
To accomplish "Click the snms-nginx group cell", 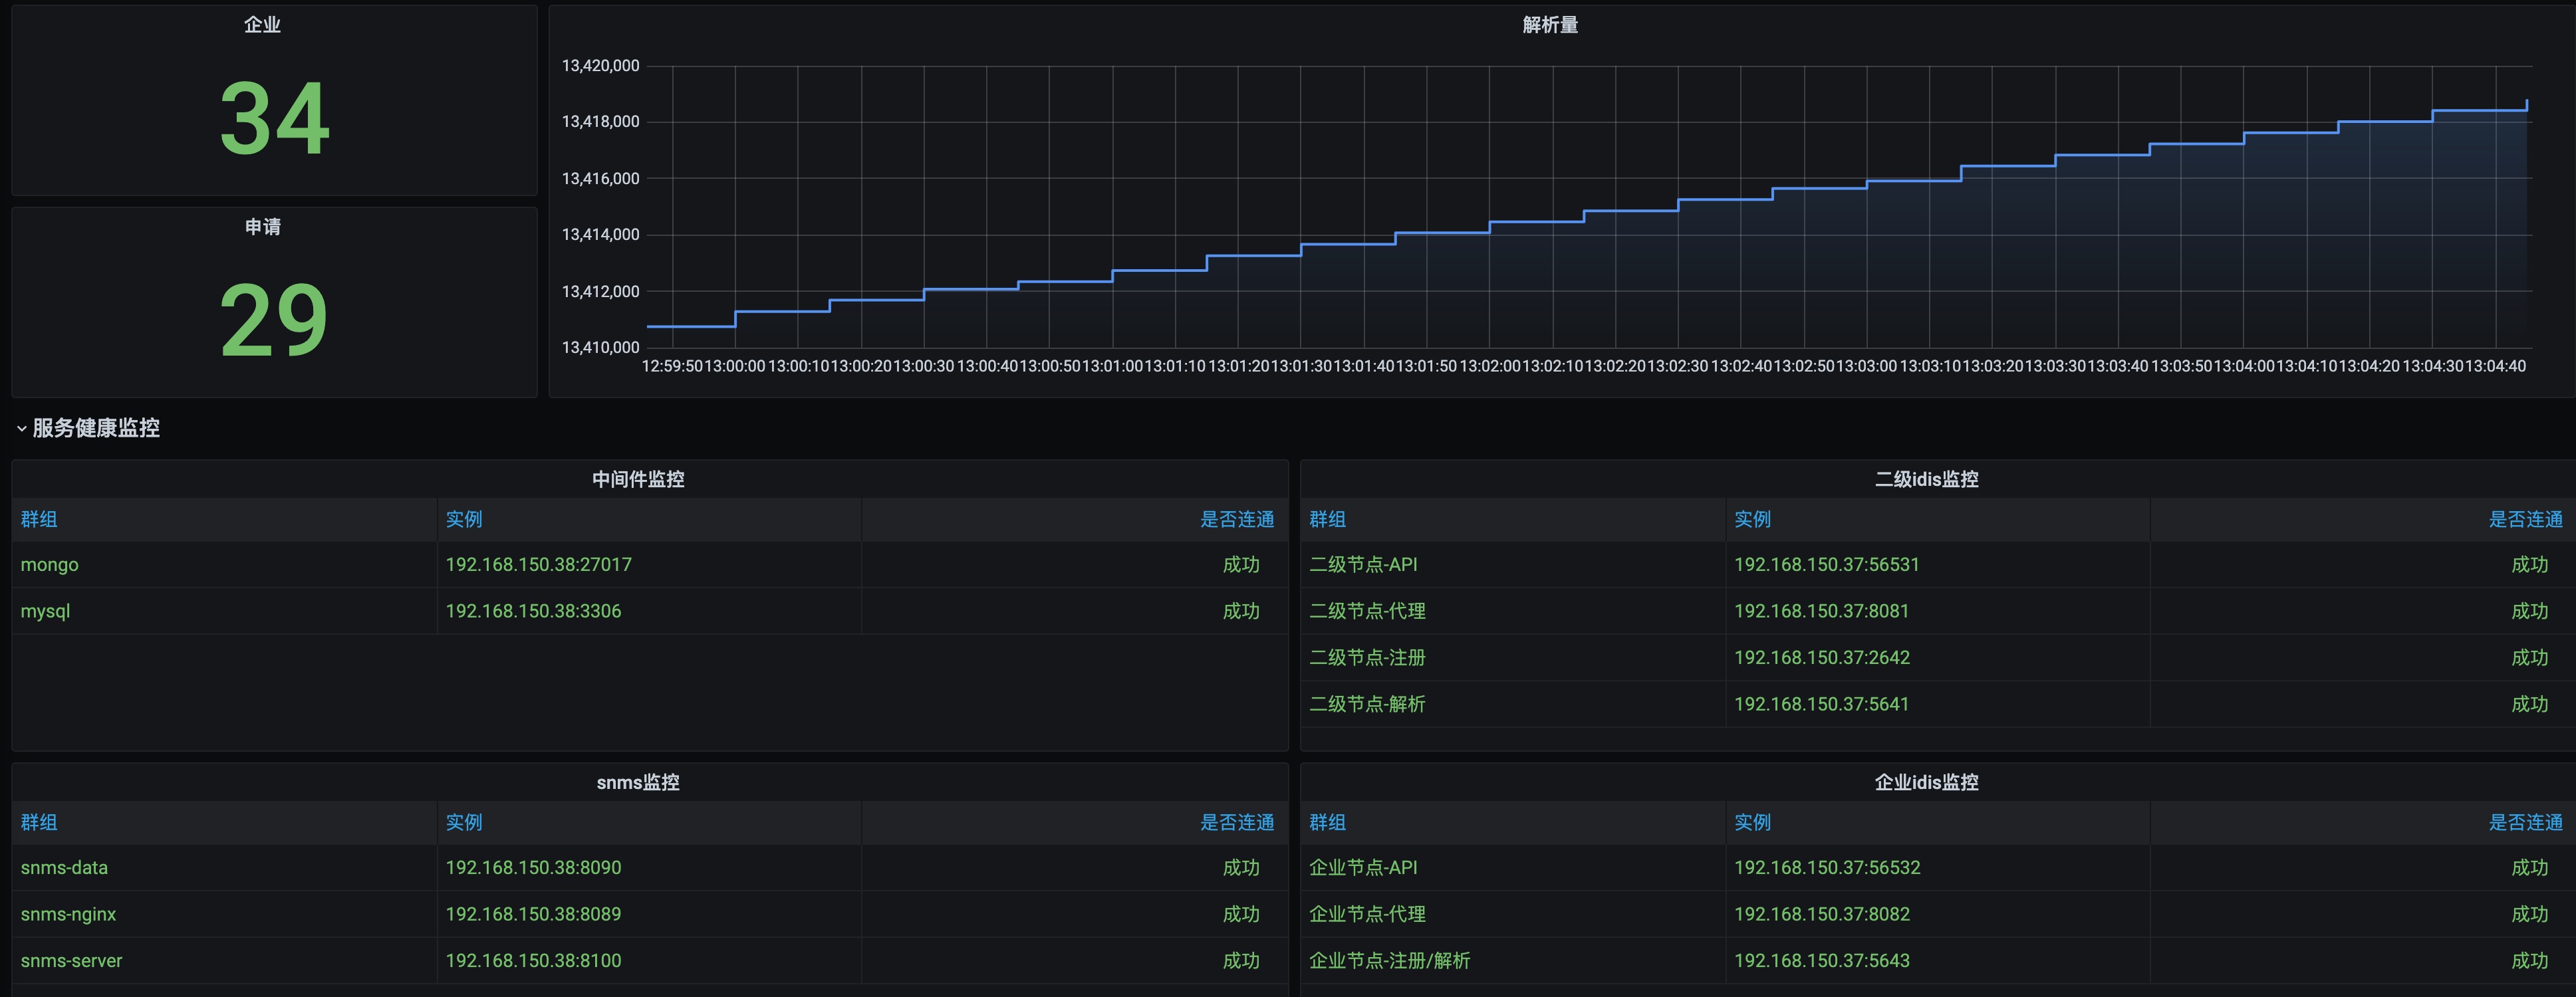I will point(68,914).
